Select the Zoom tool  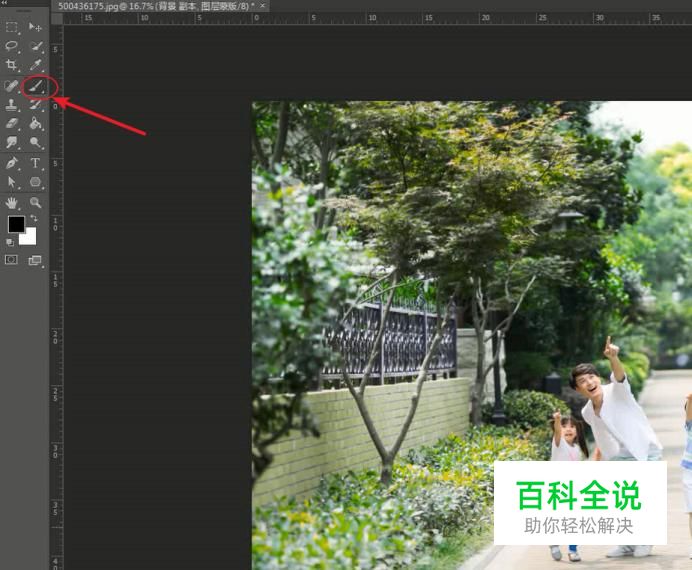35,202
